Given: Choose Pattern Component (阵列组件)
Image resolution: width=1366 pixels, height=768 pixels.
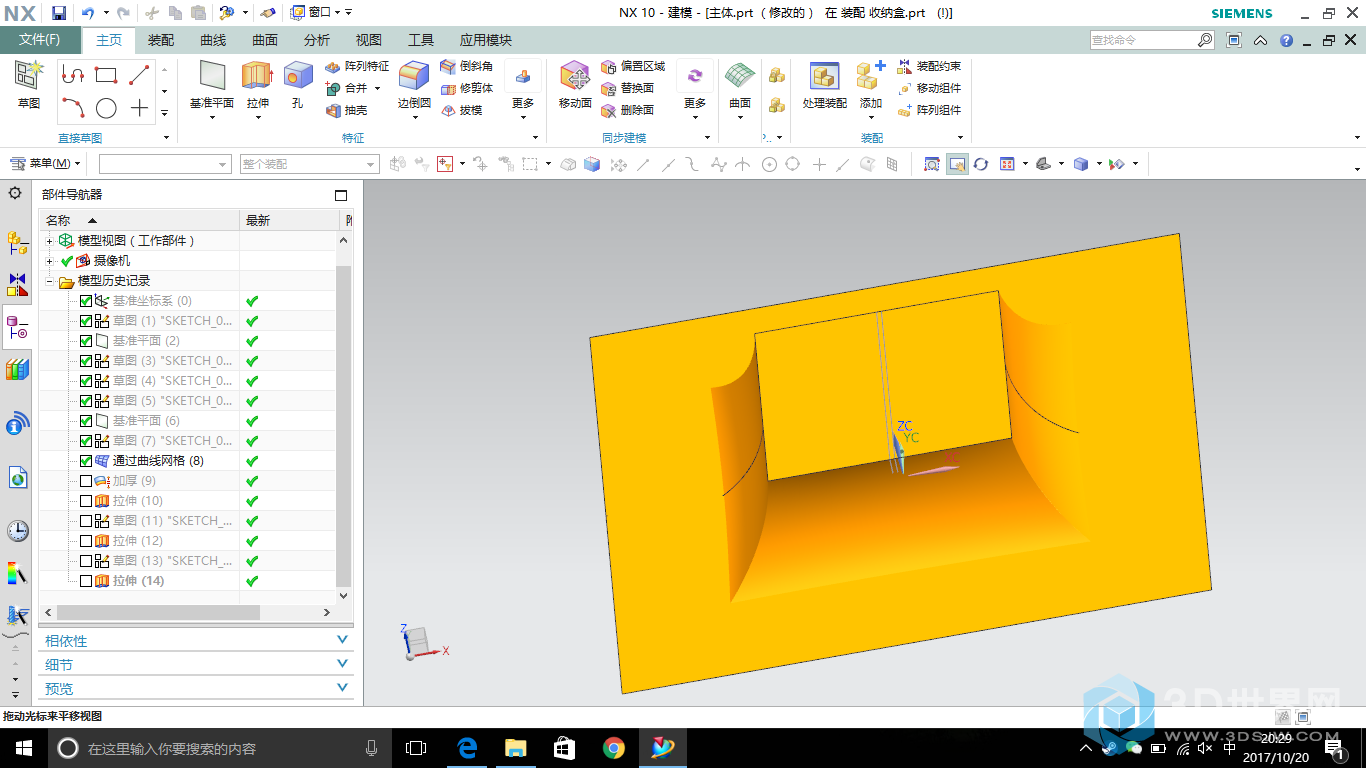Looking at the screenshot, I should coord(929,110).
